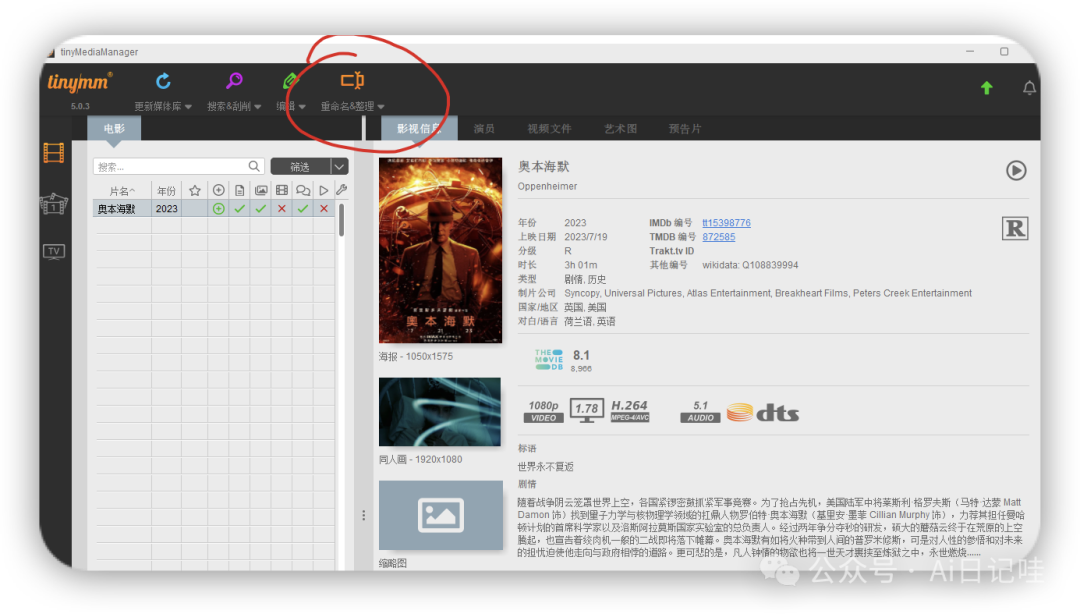Click the 1.78 aspect ratio badge

coord(587,410)
